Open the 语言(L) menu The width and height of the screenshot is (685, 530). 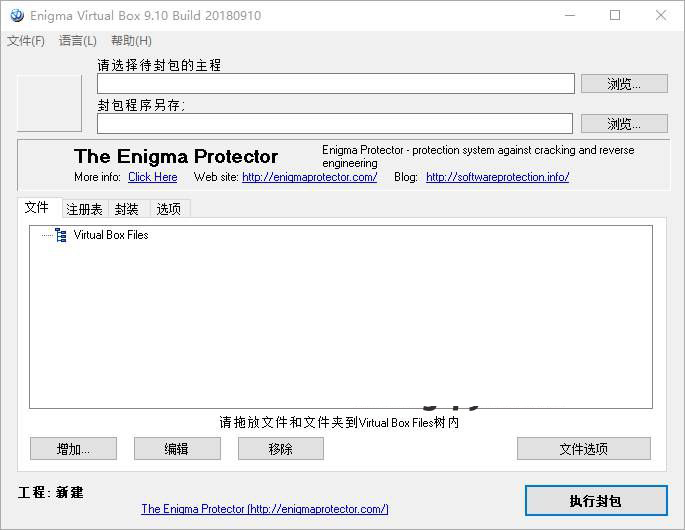tap(78, 41)
